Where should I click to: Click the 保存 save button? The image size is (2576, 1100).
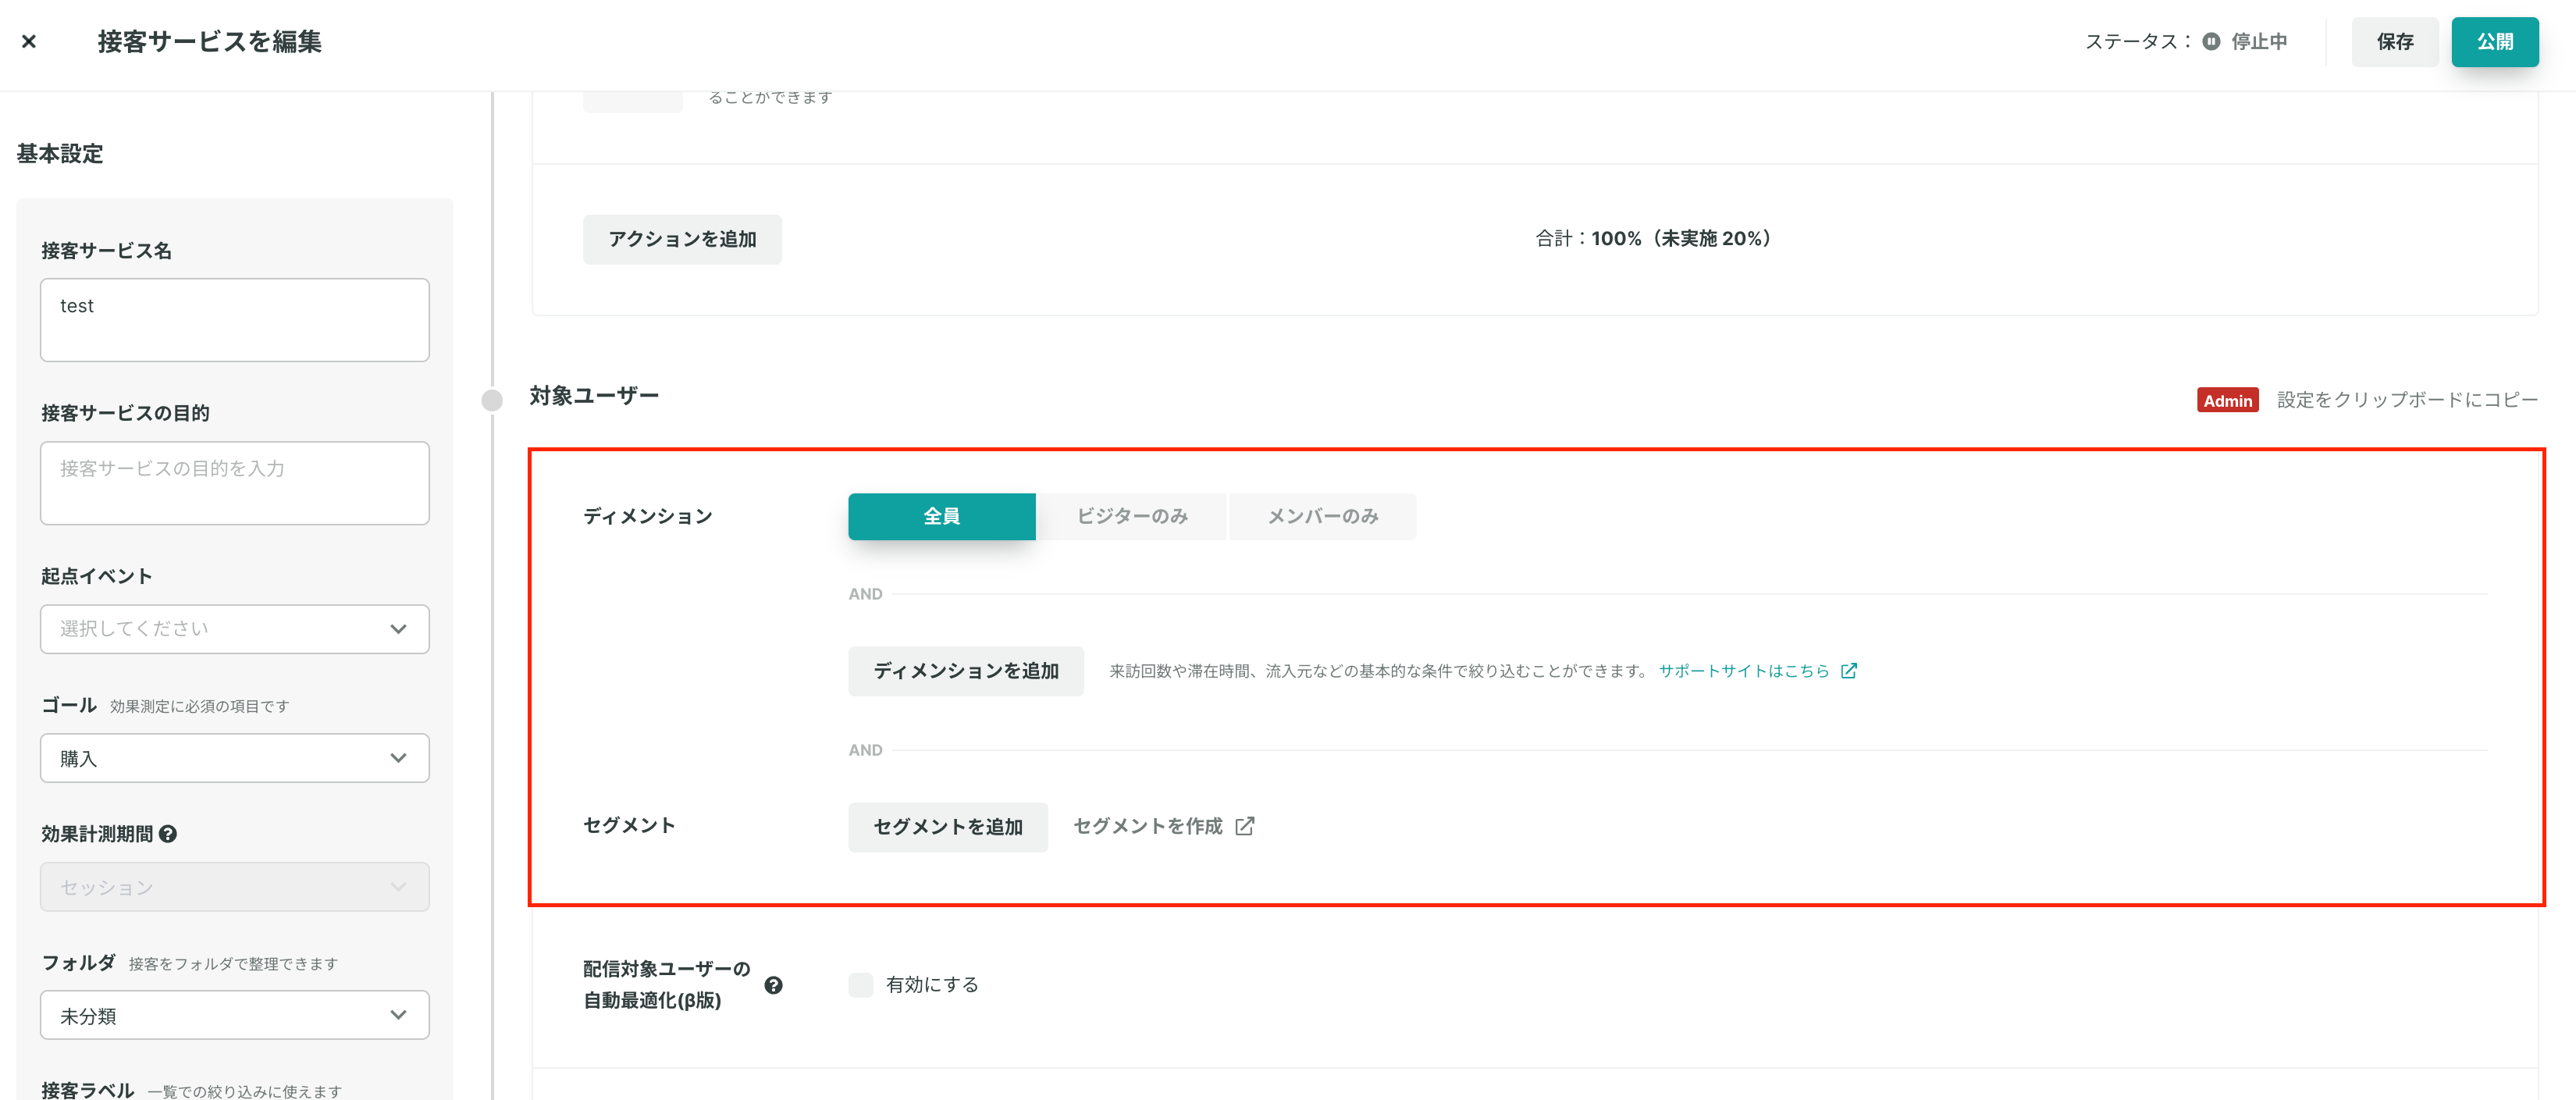click(x=2394, y=42)
